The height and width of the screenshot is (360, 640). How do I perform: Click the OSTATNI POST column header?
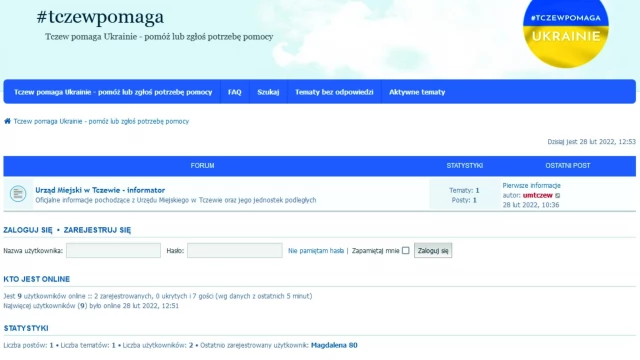(x=568, y=166)
